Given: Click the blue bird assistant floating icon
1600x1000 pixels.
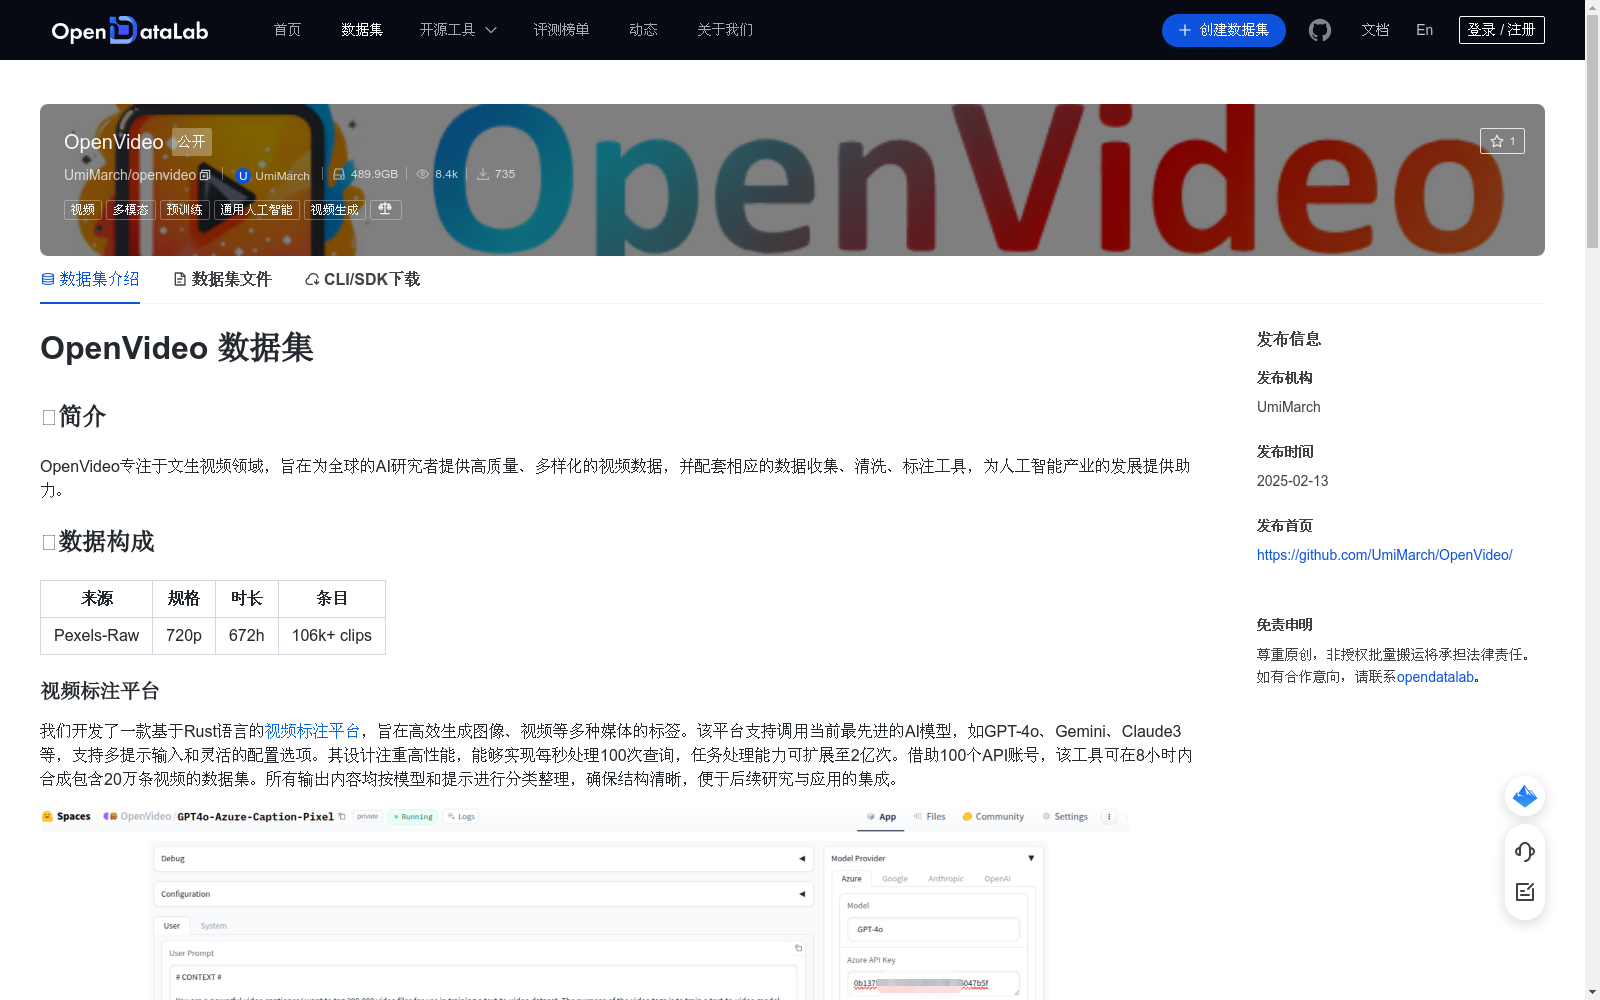Looking at the screenshot, I should click(x=1525, y=796).
